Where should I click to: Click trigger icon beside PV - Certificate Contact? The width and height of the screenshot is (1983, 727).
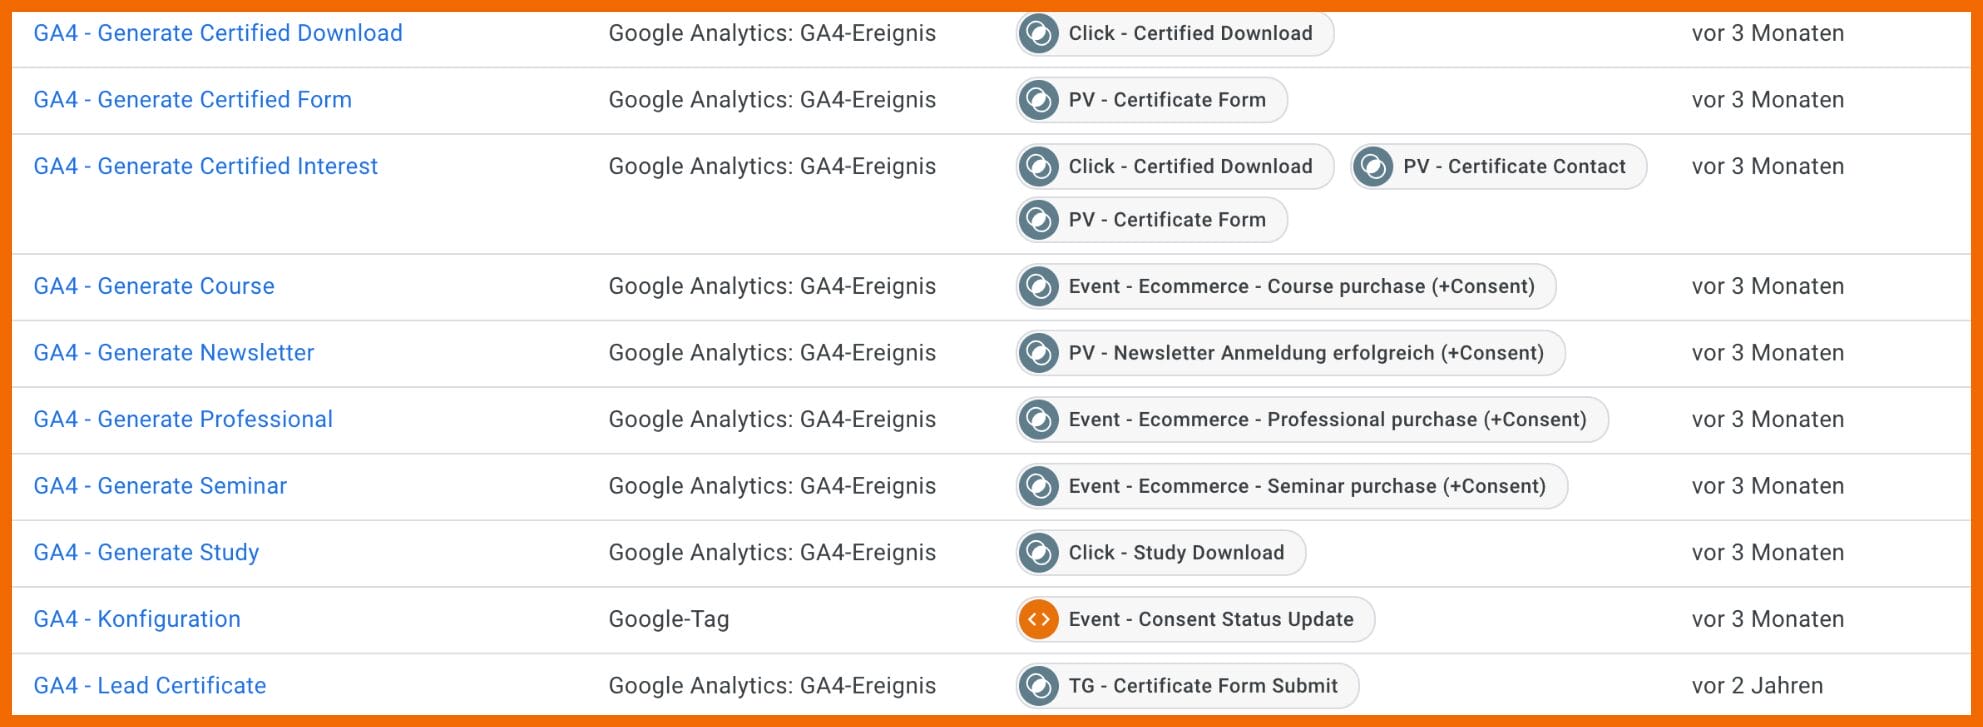(x=1373, y=167)
